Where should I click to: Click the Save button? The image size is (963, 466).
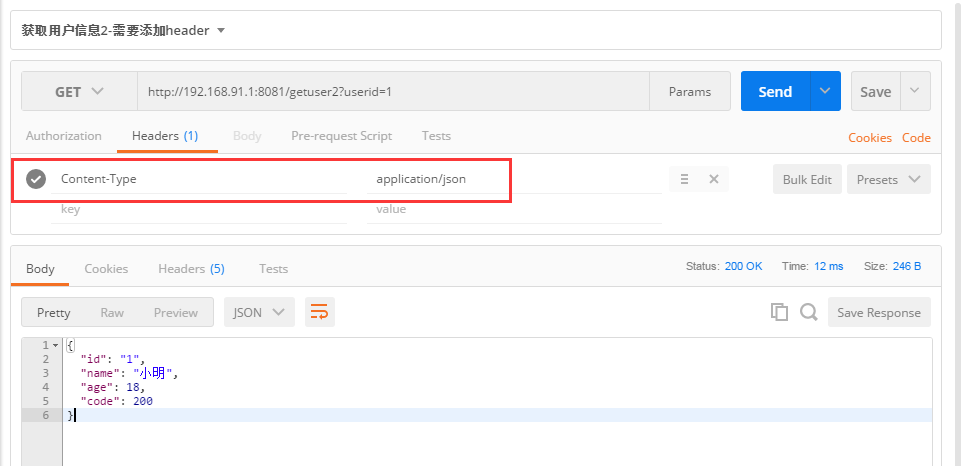(x=876, y=91)
